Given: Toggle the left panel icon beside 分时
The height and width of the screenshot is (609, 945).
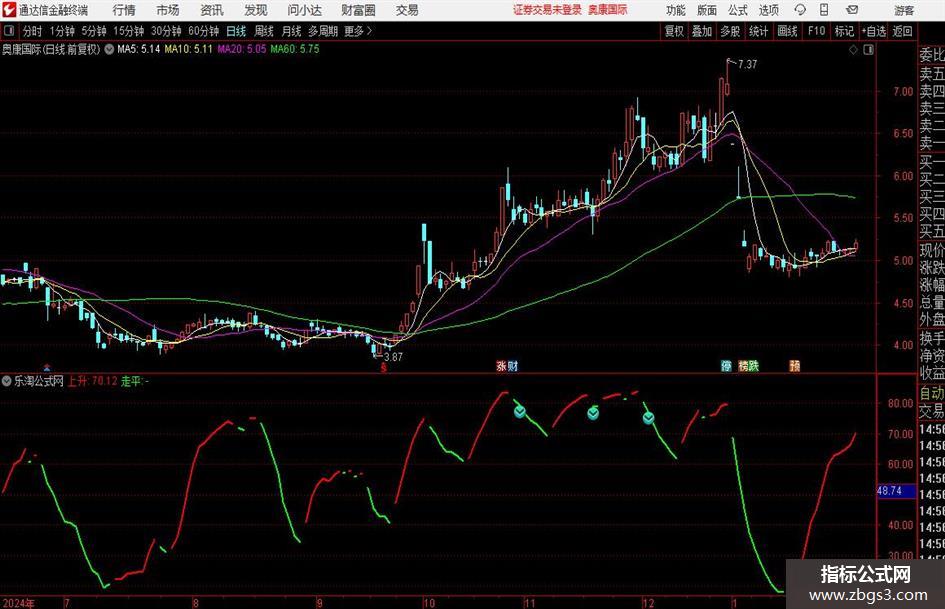Looking at the screenshot, I should pos(9,31).
